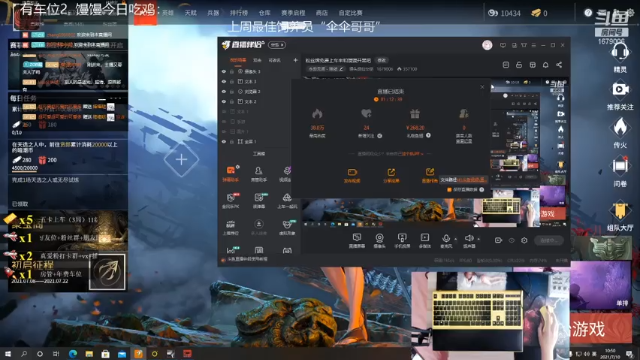Expand the microphone options arrow
Screen dimensions: 640x360
click(x=456, y=239)
